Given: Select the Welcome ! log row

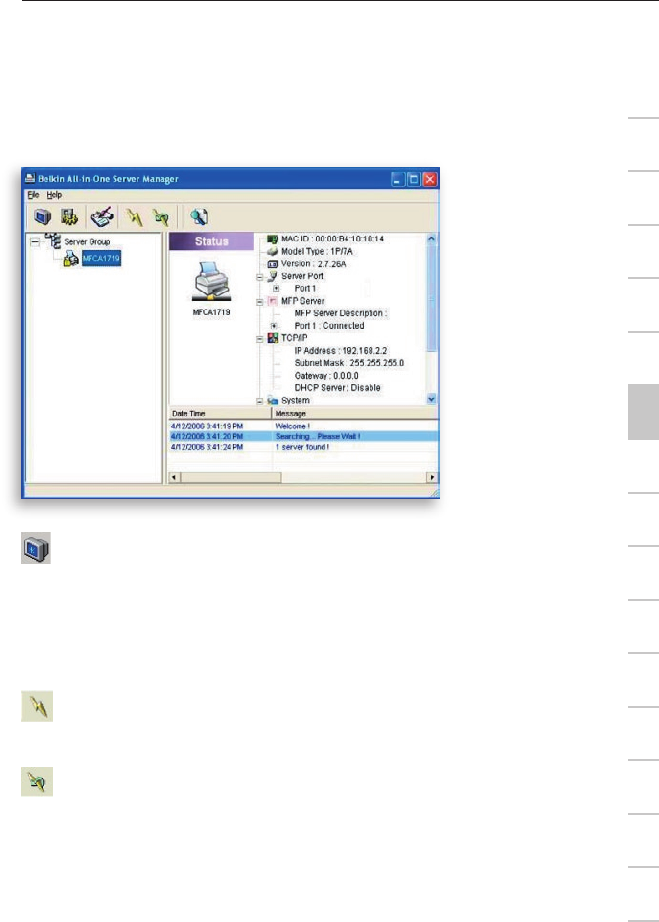Looking at the screenshot, I should 303,426.
